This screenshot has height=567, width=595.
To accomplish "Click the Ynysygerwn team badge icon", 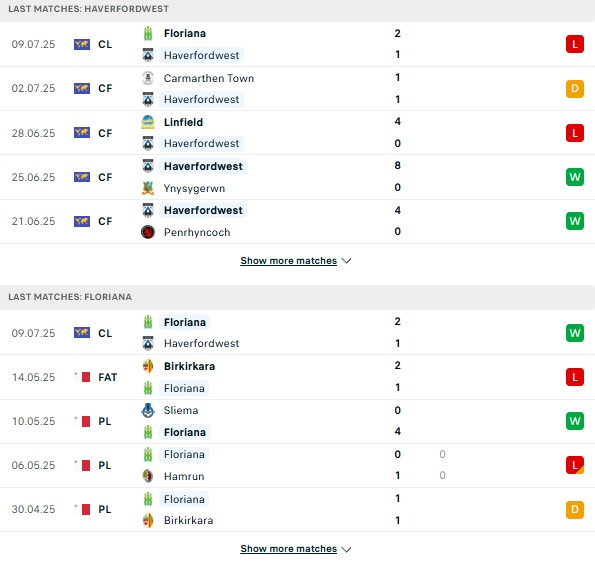I will click(x=148, y=188).
